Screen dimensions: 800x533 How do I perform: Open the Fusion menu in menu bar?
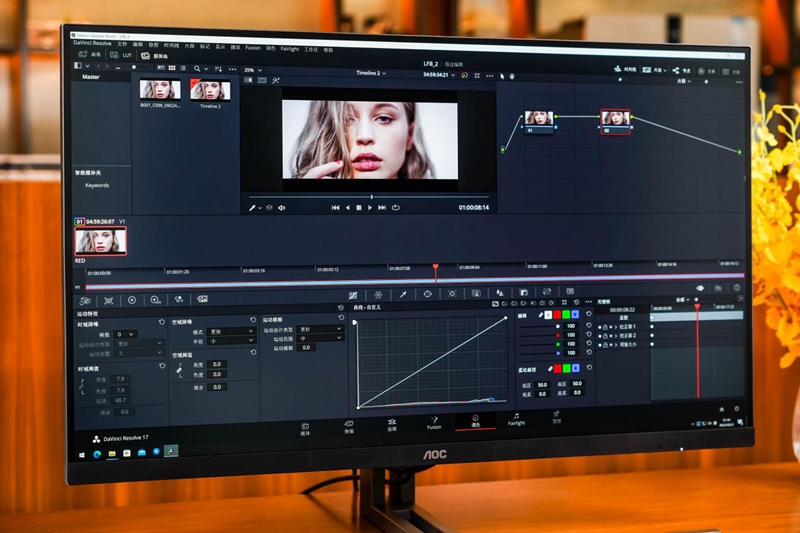click(253, 47)
